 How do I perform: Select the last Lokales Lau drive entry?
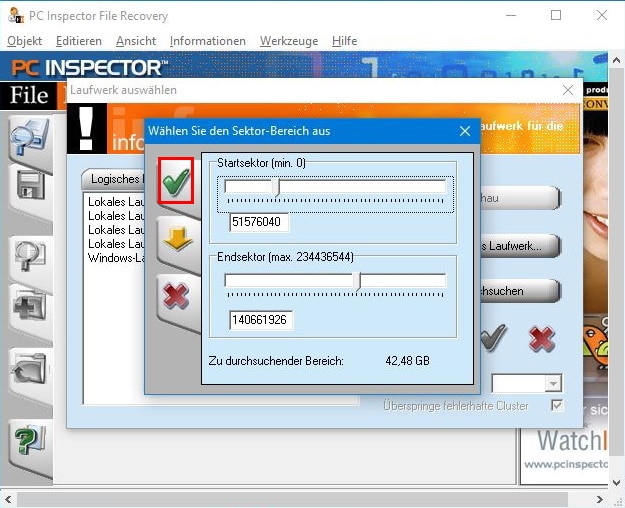click(116, 244)
